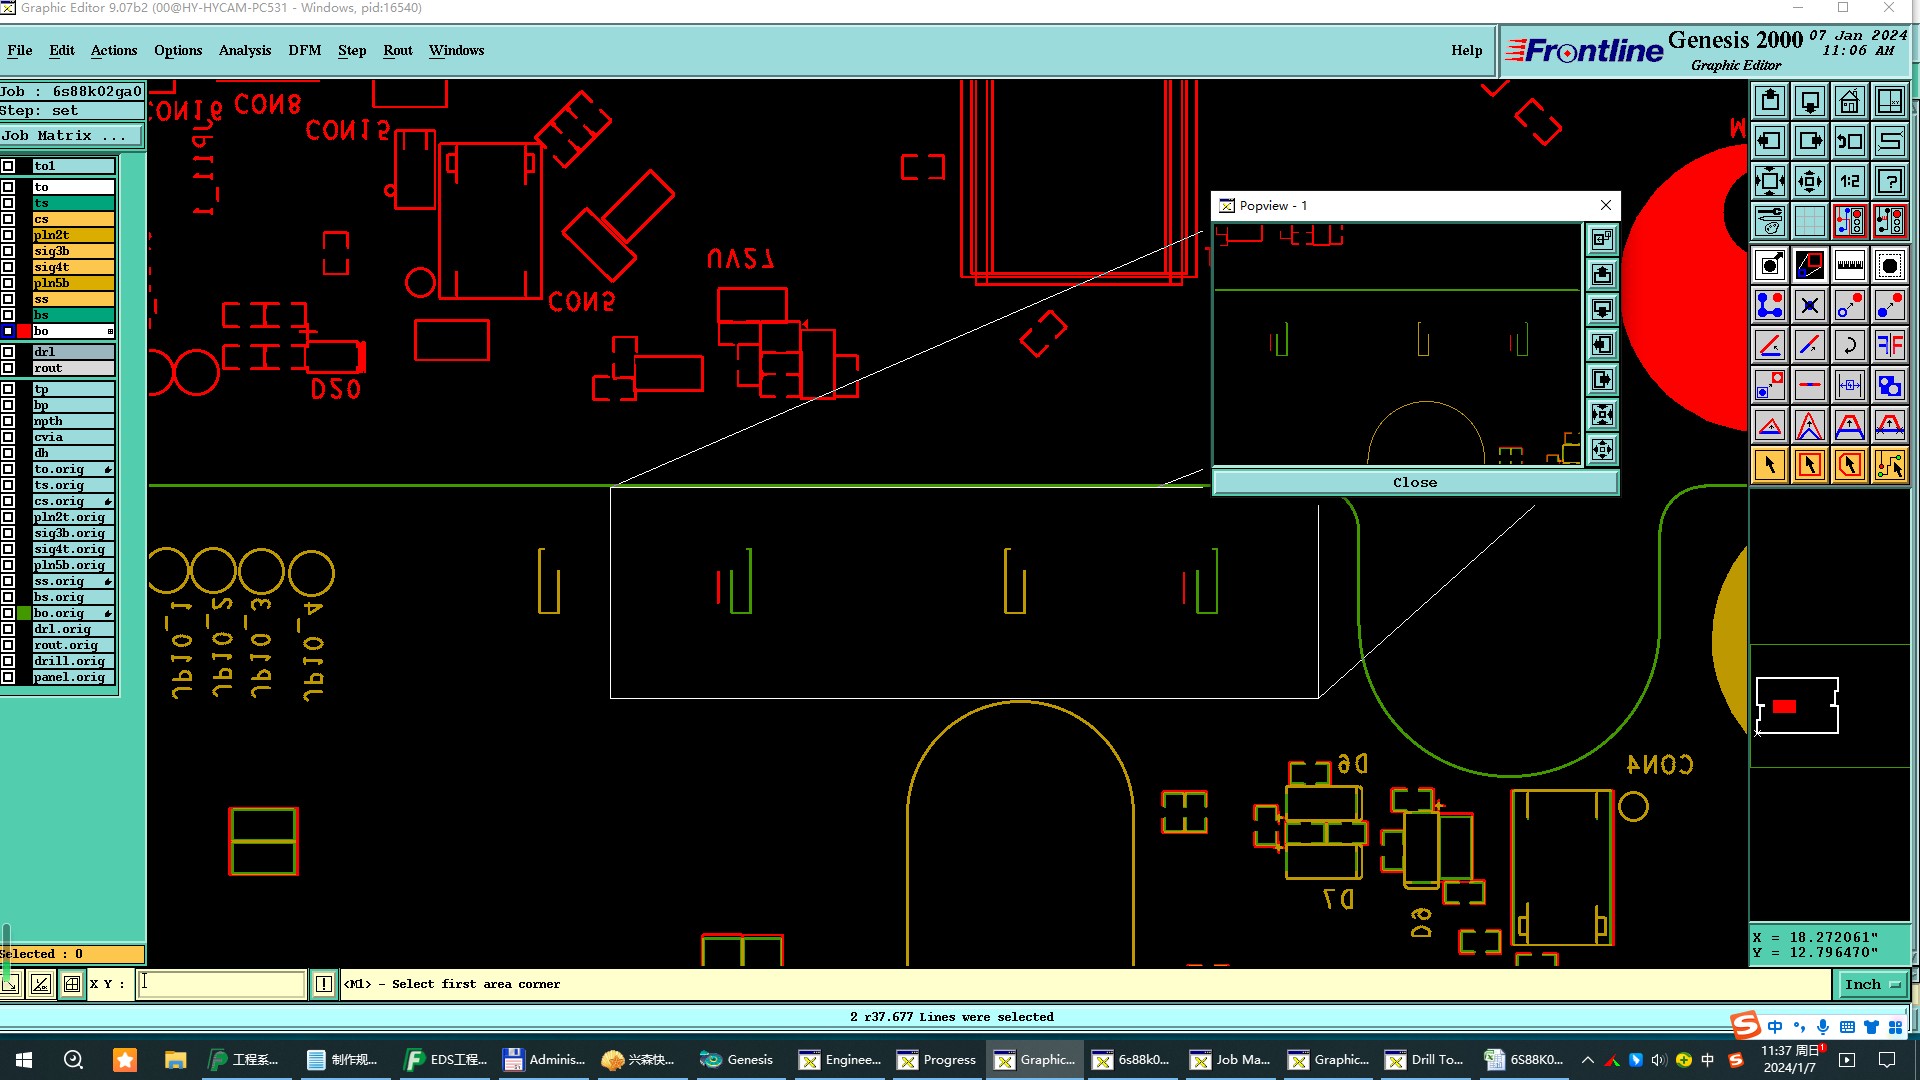Click the wrench and palette settings icon
Viewport: 1920px width, 1080px height.
[x=1769, y=221]
